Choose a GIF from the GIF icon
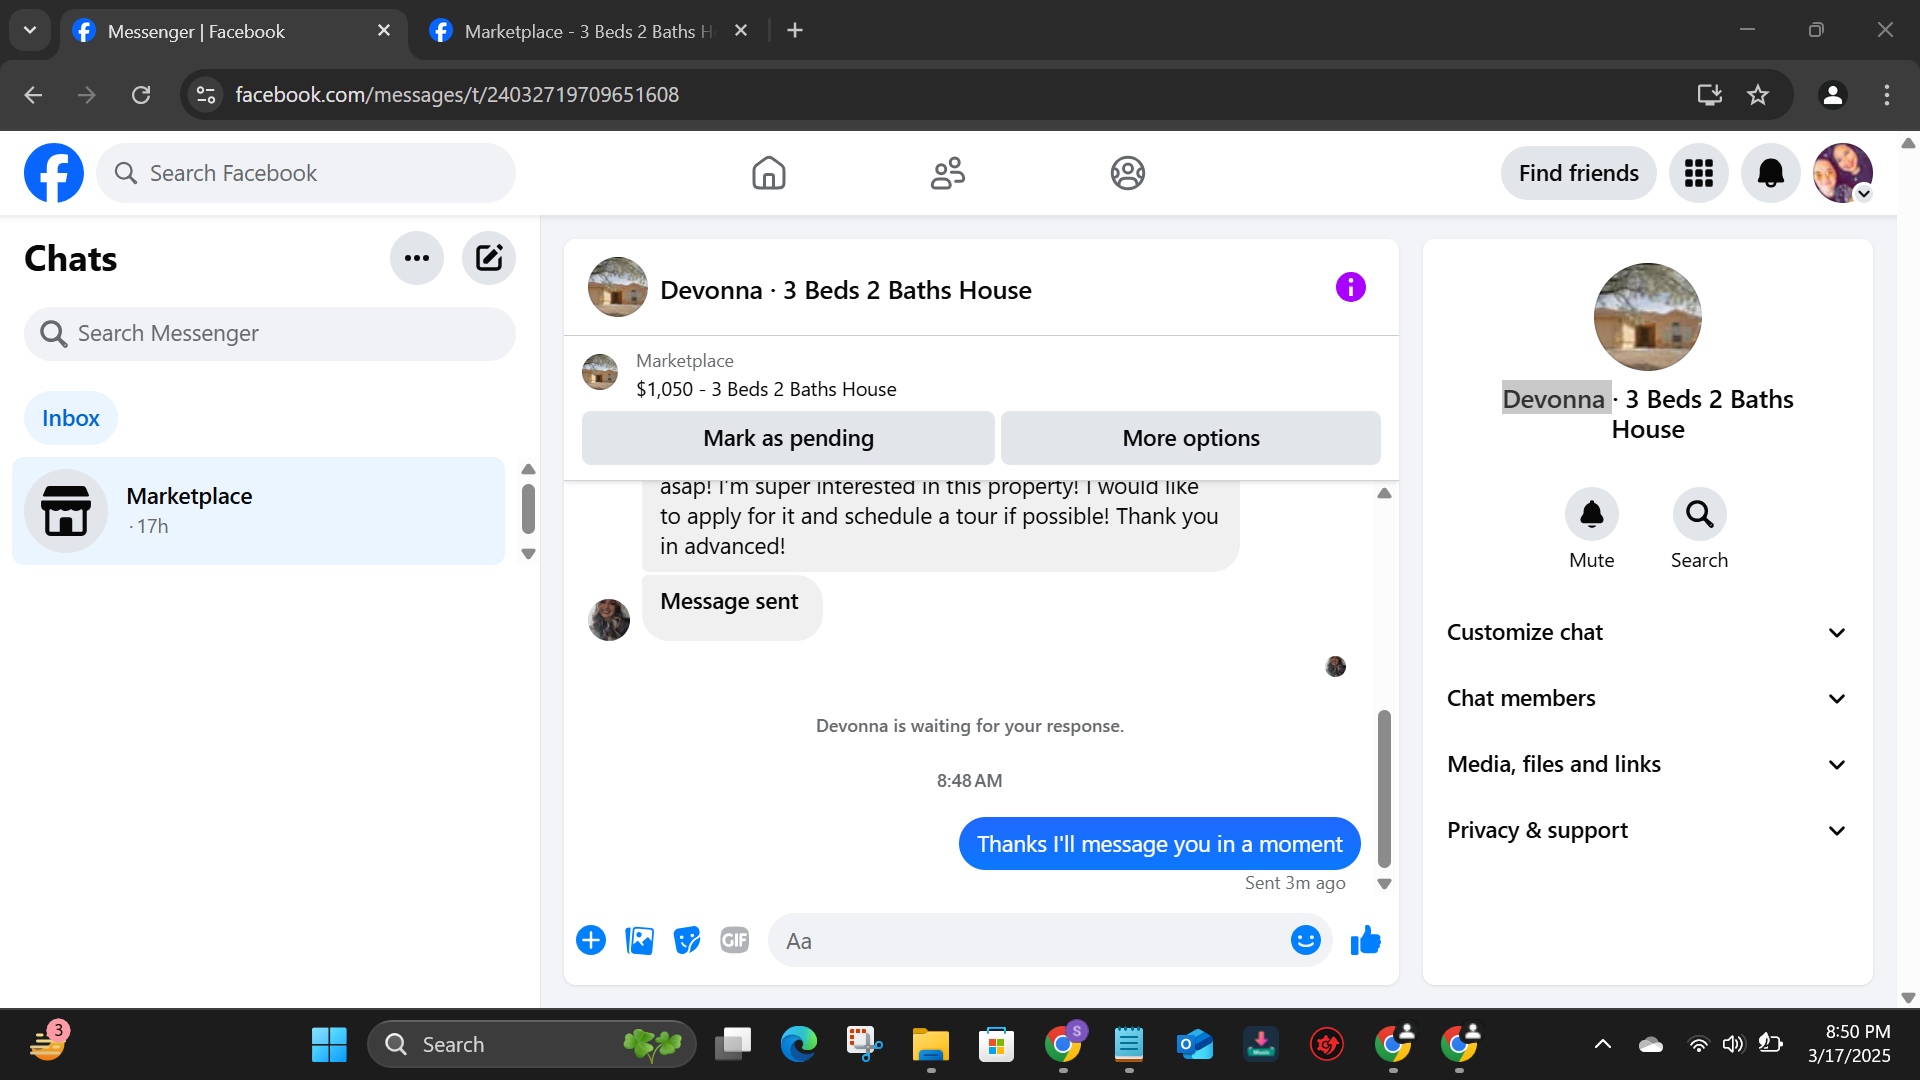The height and width of the screenshot is (1080, 1920). coord(735,940)
